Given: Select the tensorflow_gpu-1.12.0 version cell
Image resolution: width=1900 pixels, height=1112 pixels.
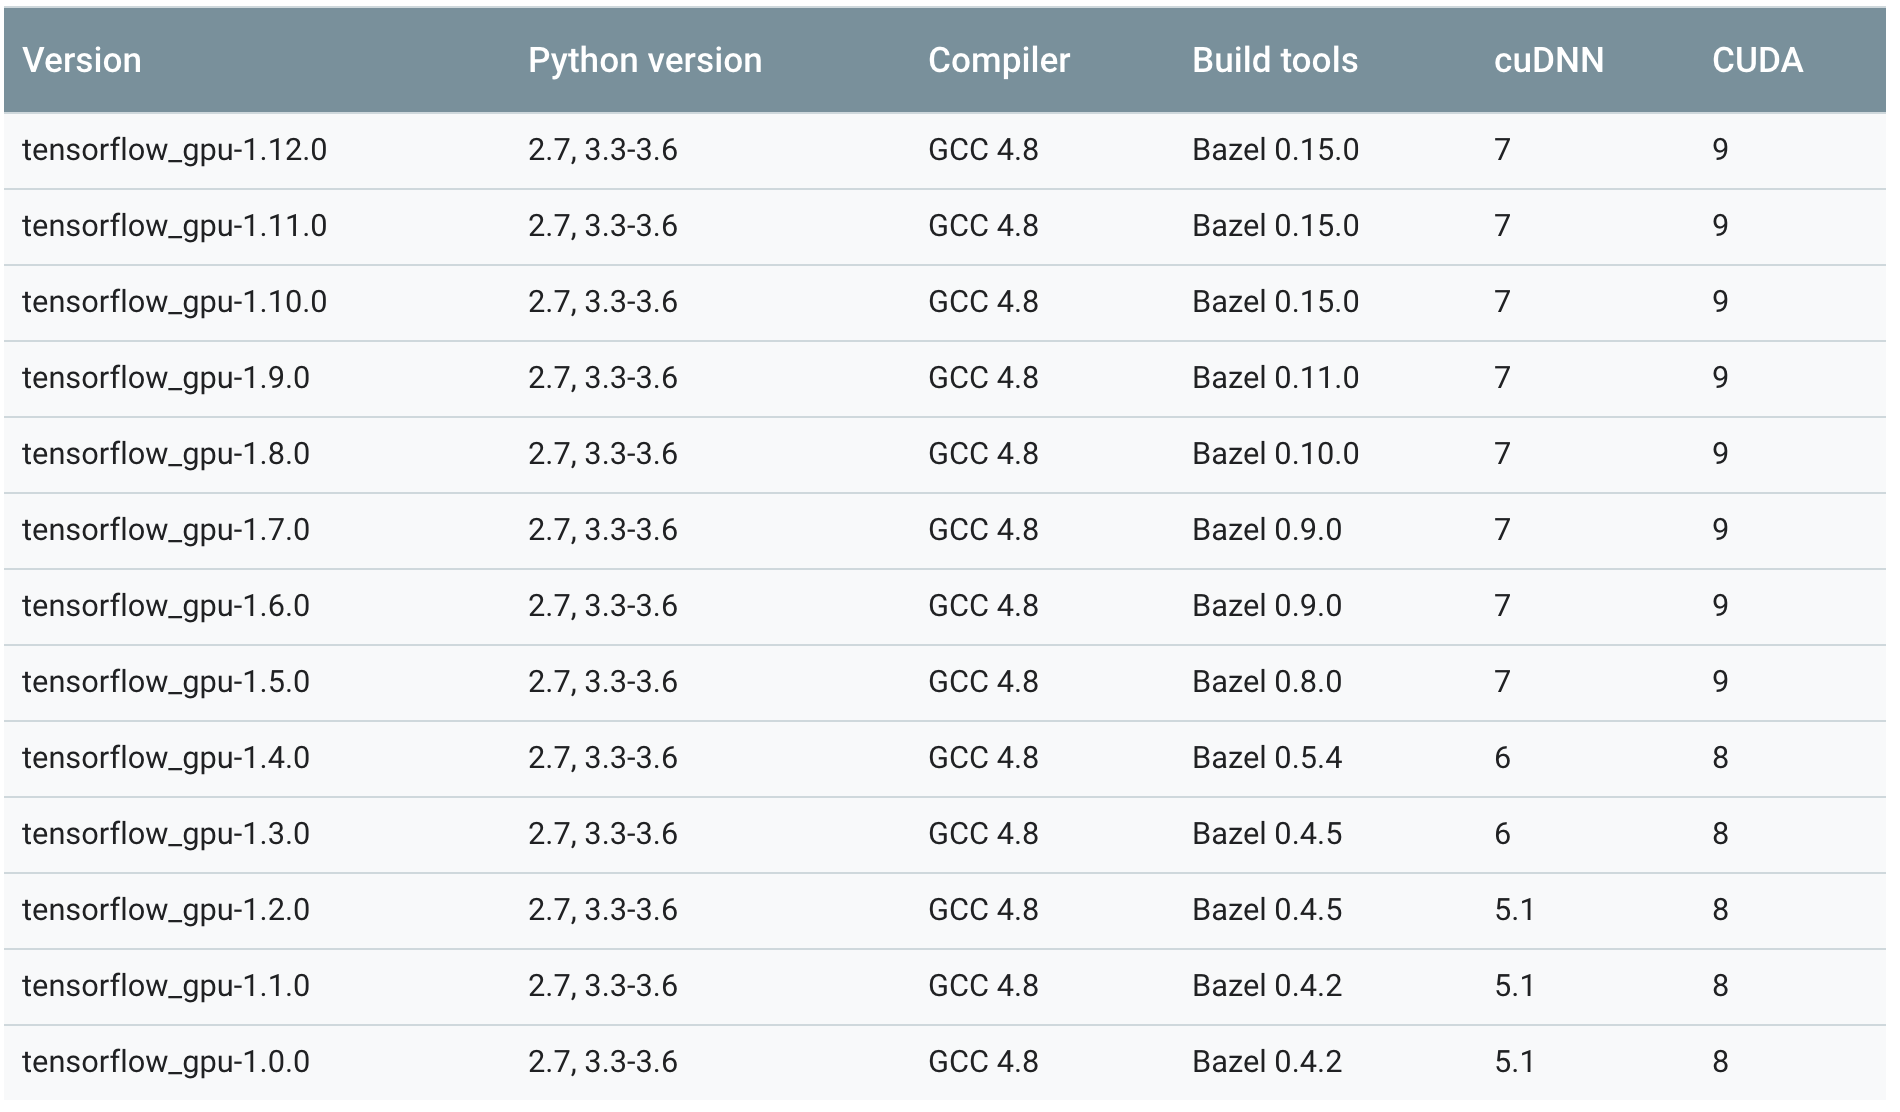Looking at the screenshot, I should [174, 150].
